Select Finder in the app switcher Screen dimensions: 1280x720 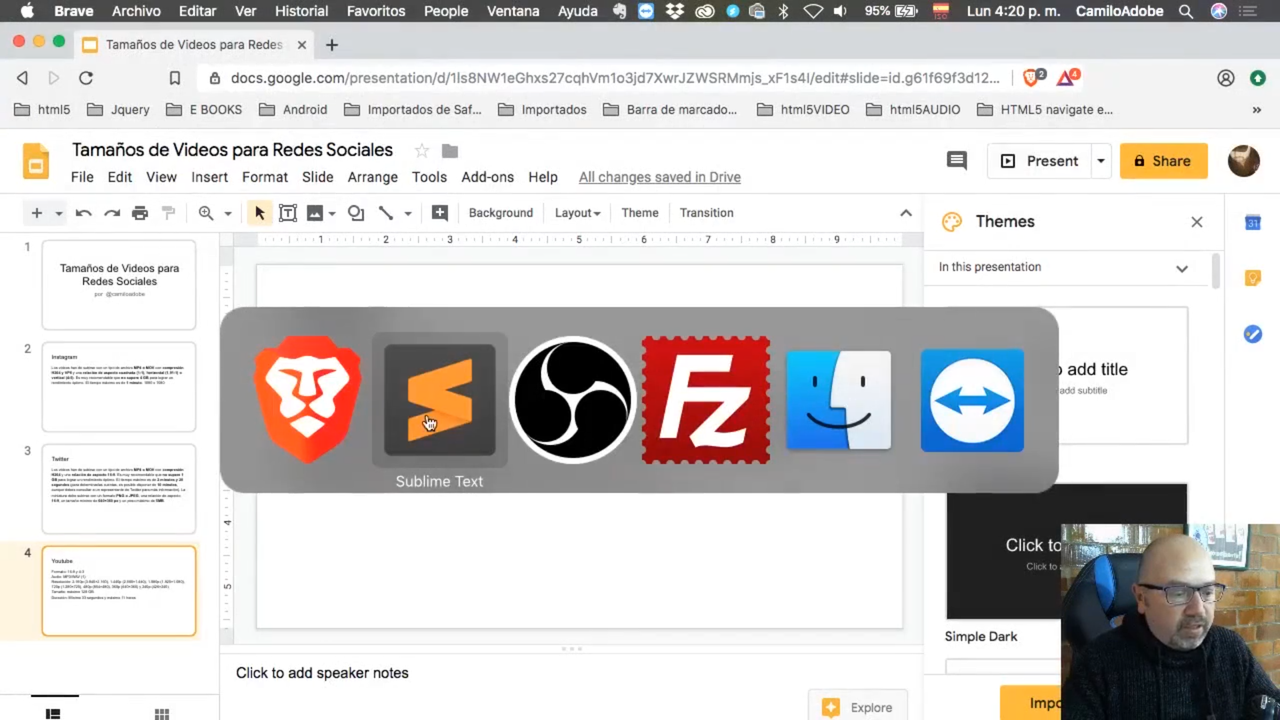tap(839, 400)
